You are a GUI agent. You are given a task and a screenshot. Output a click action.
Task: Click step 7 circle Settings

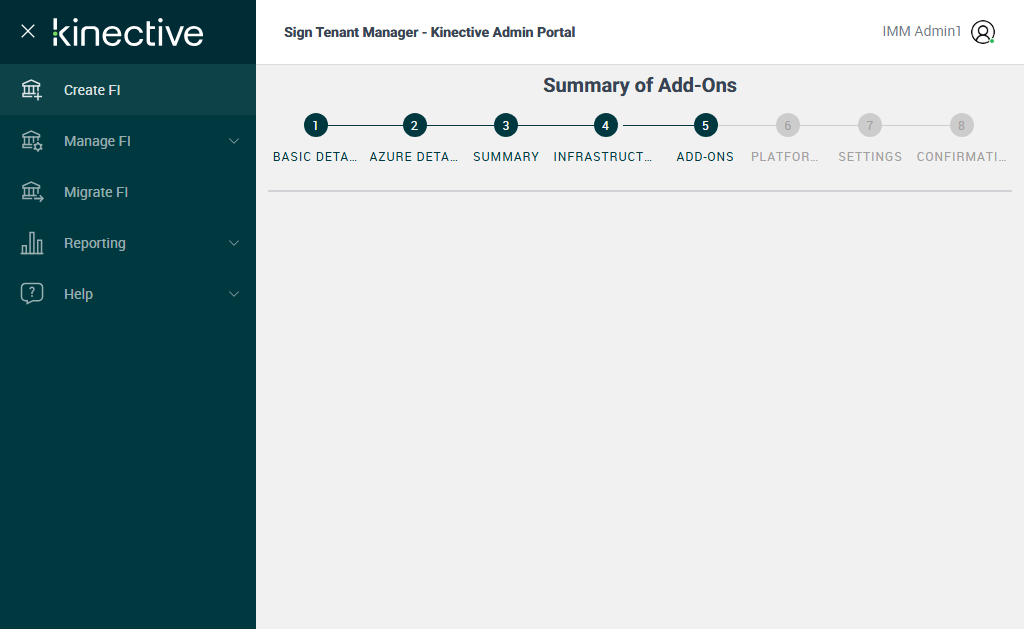869,125
